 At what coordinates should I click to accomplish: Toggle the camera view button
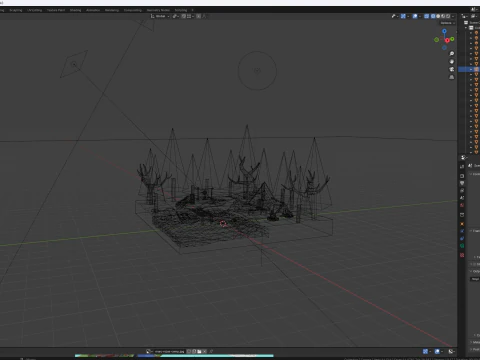tap(452, 69)
